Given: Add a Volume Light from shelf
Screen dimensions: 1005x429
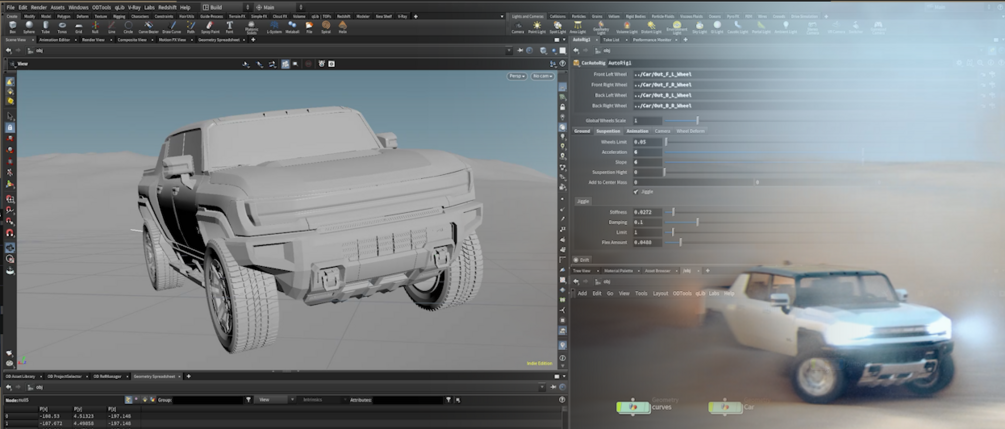Looking at the screenshot, I should pos(626,27).
